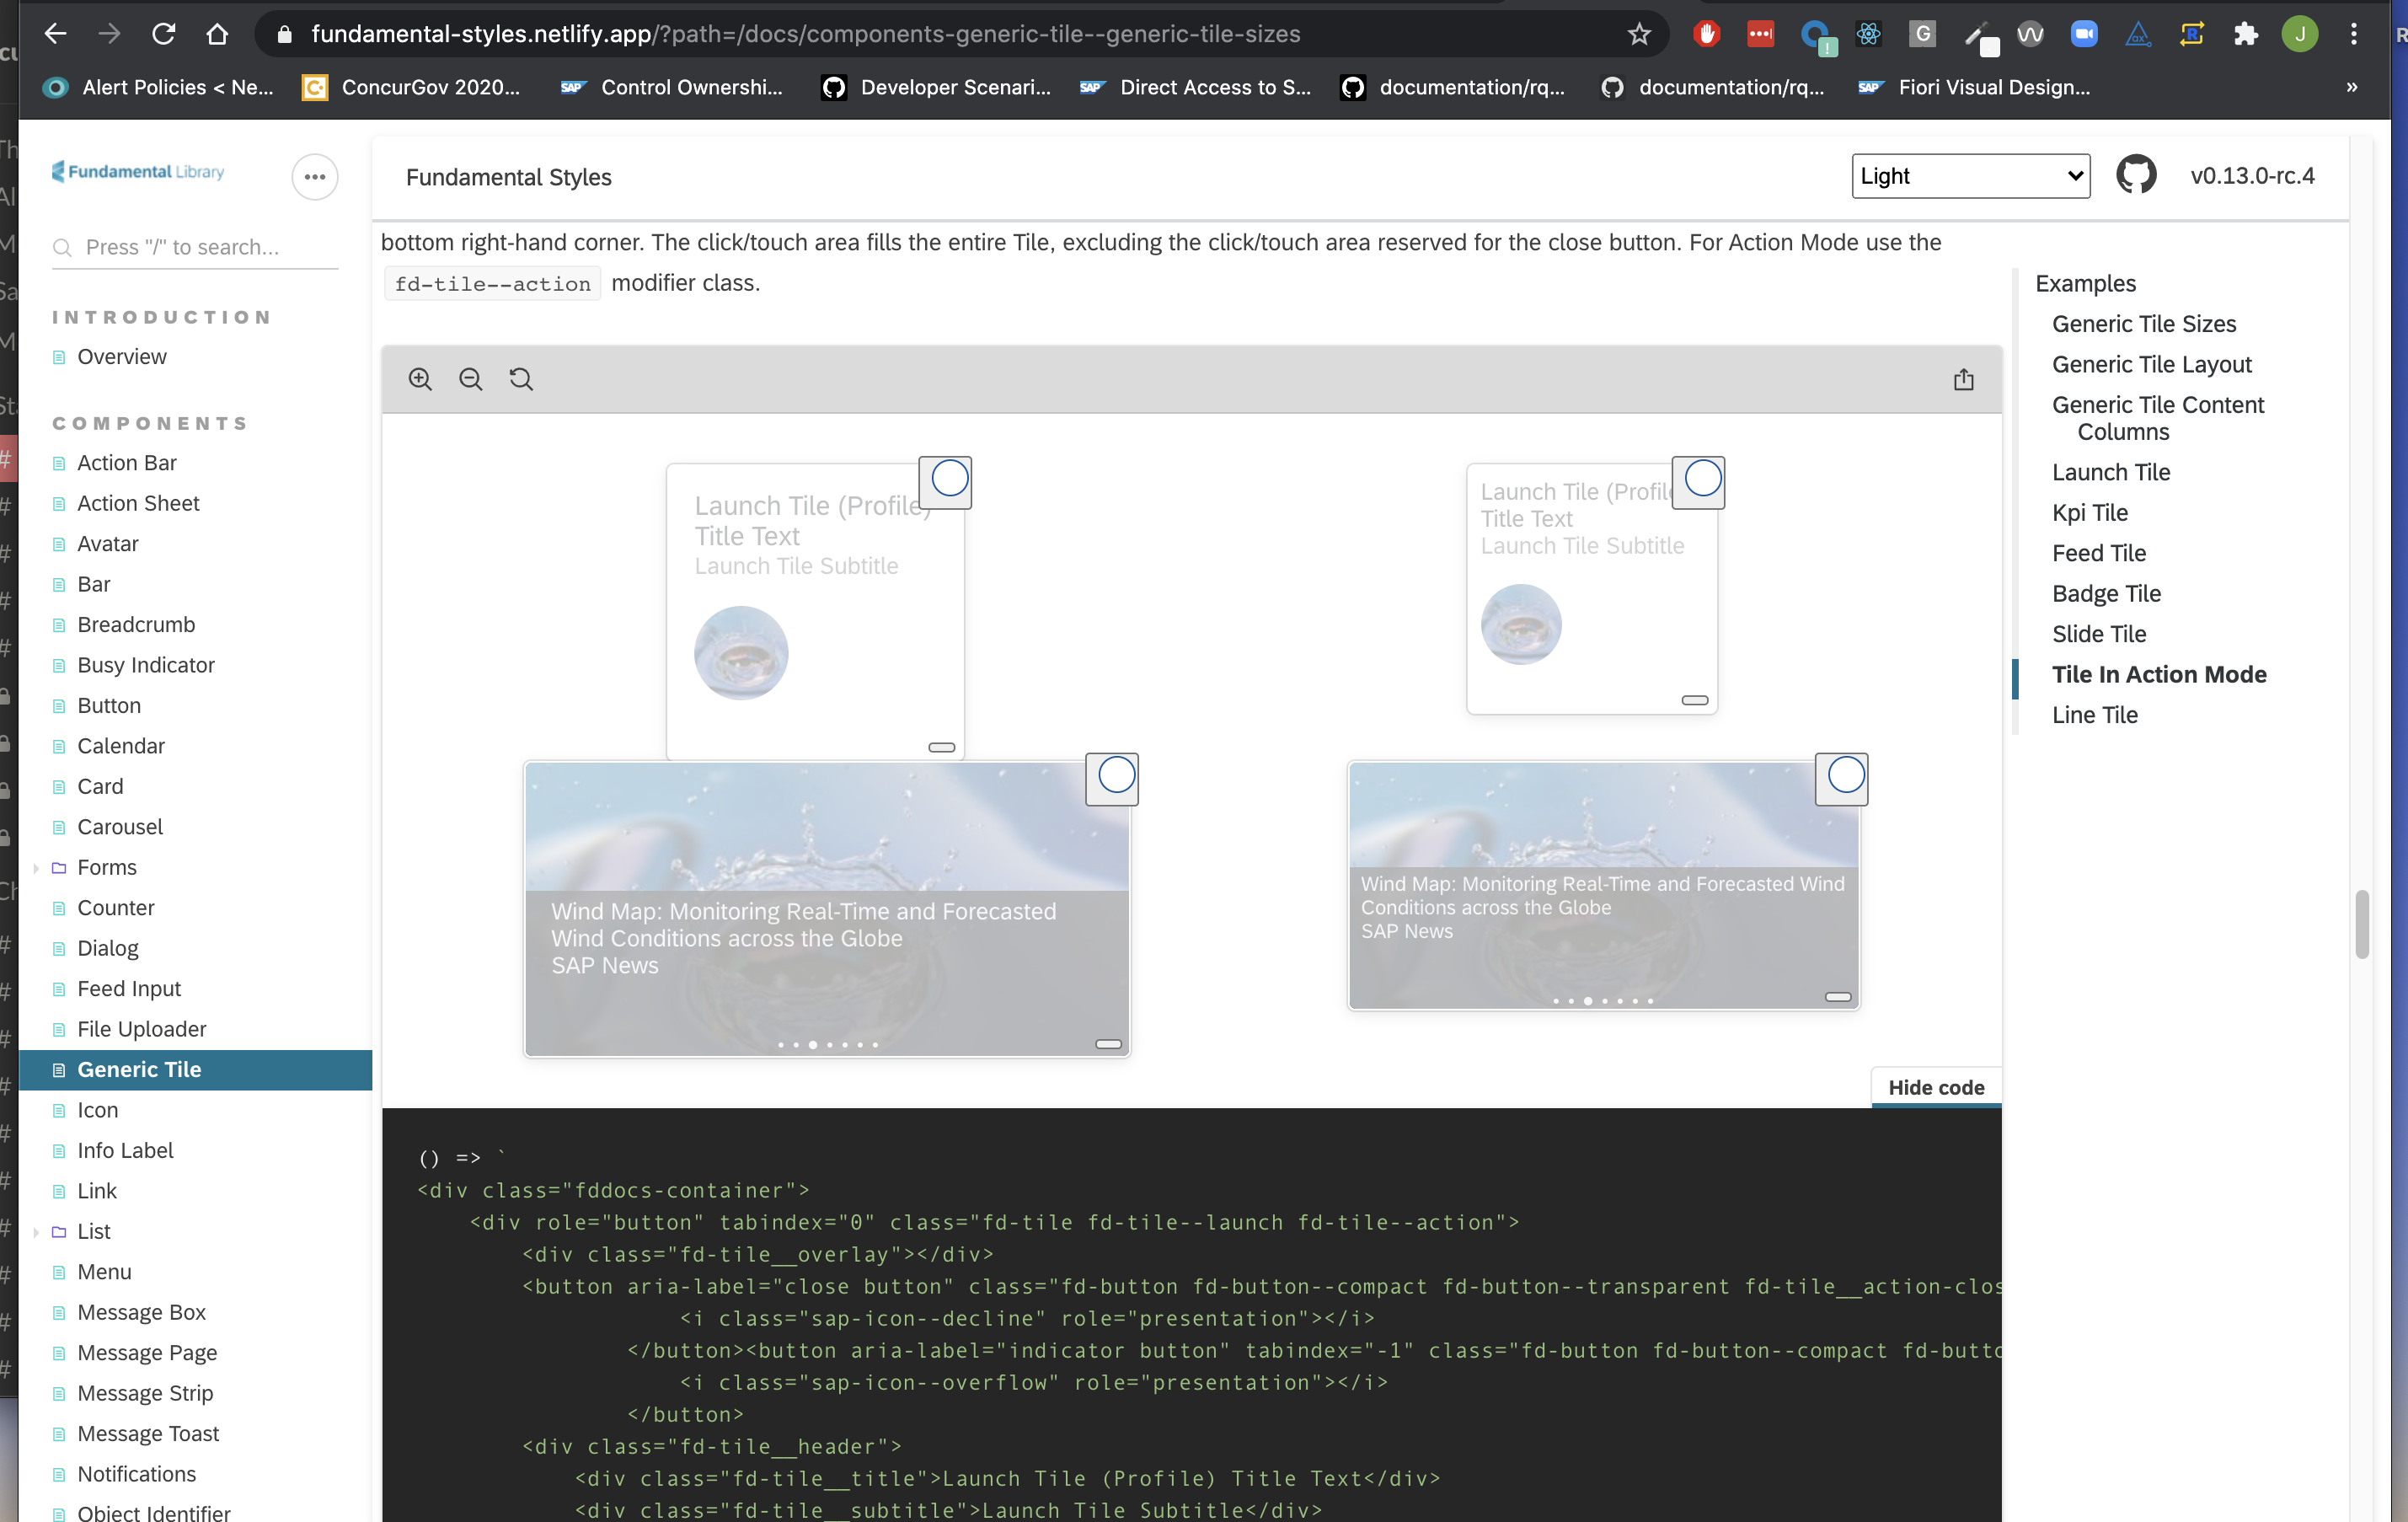Screen dimensions: 2408x1522
Task: Click the Hide code button
Action: 1935,1087
